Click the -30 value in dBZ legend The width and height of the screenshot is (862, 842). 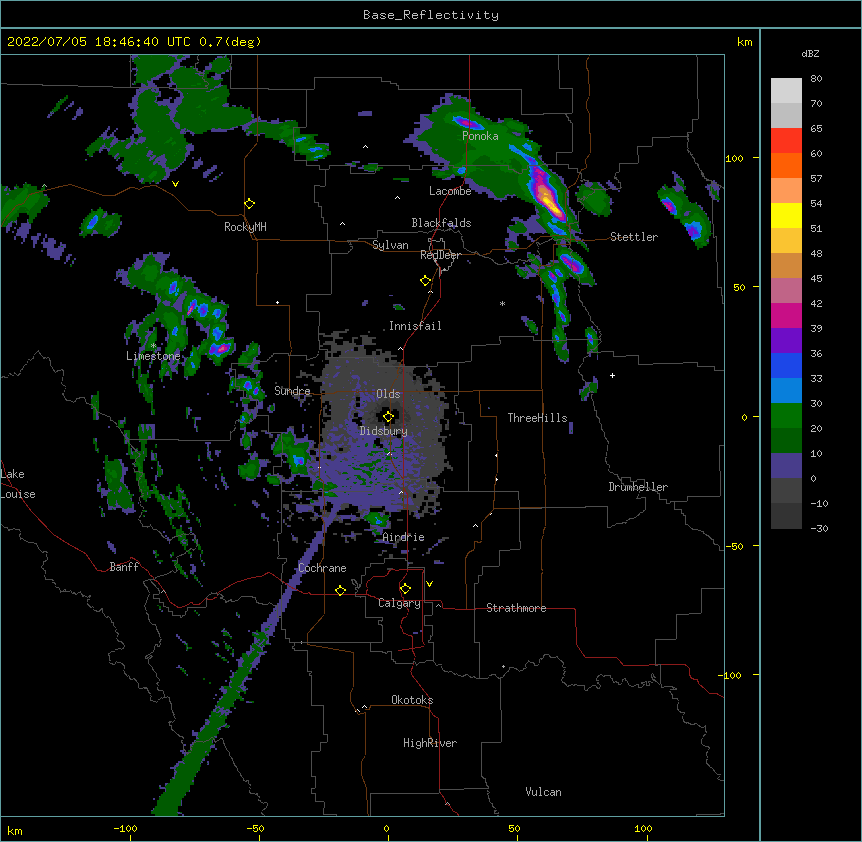pyautogui.click(x=819, y=529)
